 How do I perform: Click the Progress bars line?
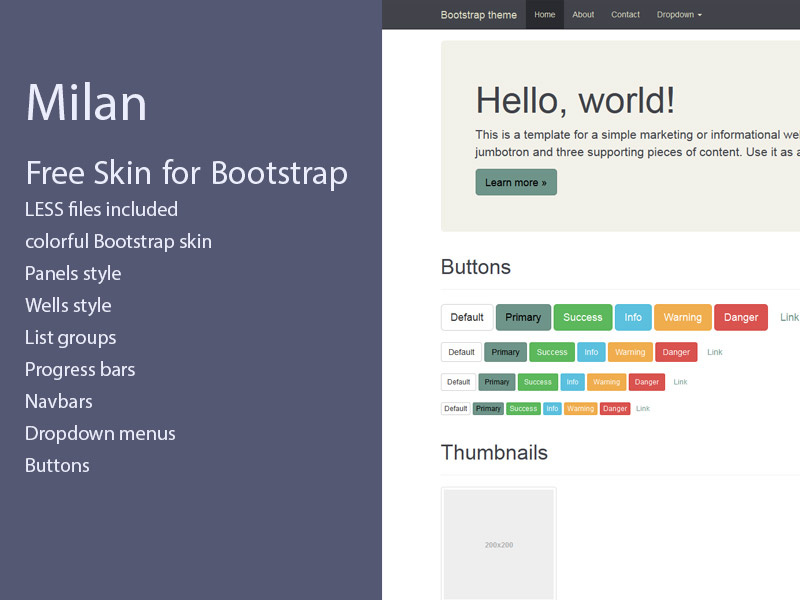(80, 369)
